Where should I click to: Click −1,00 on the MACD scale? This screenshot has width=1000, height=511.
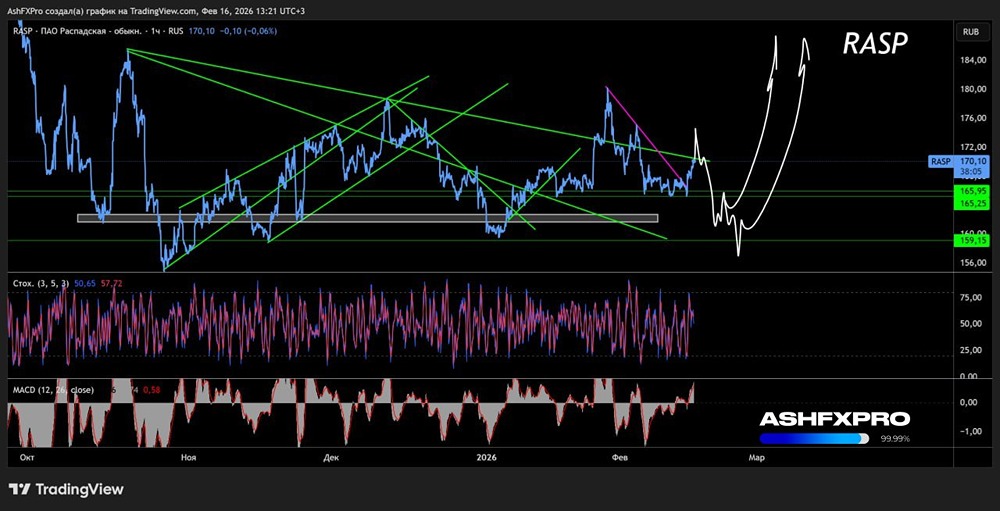(973, 432)
